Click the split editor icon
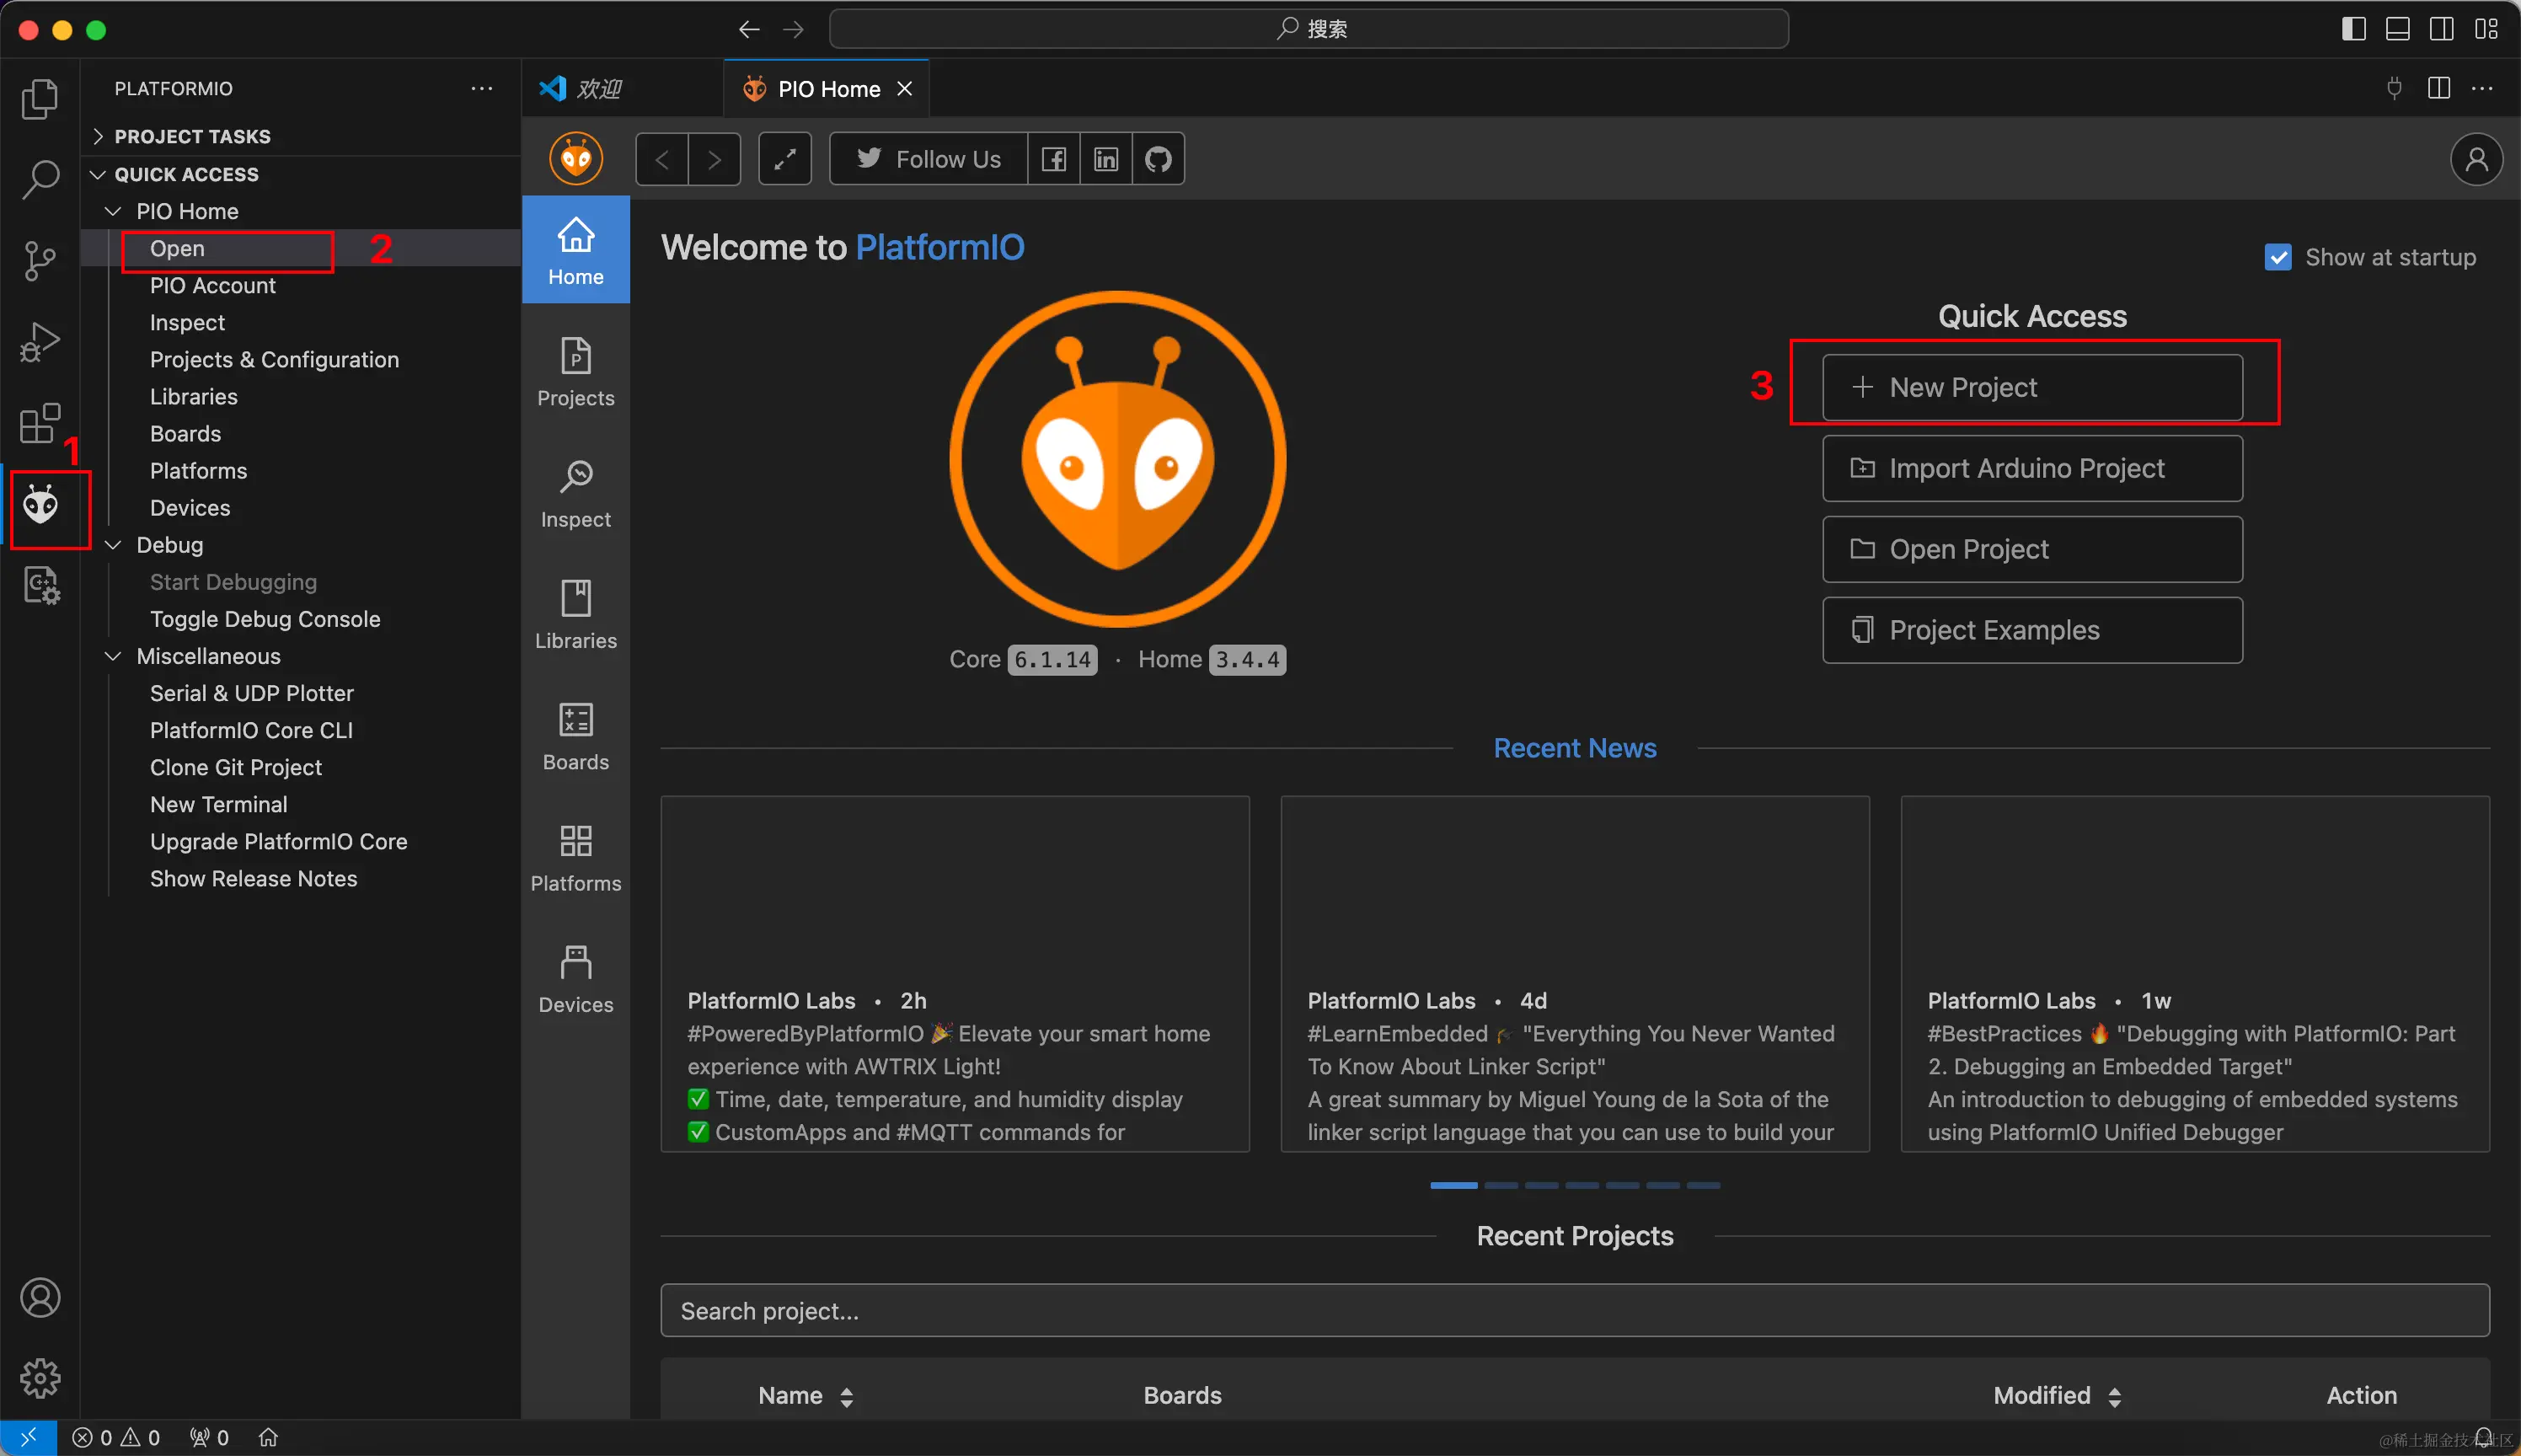The width and height of the screenshot is (2521, 1456). [2439, 88]
